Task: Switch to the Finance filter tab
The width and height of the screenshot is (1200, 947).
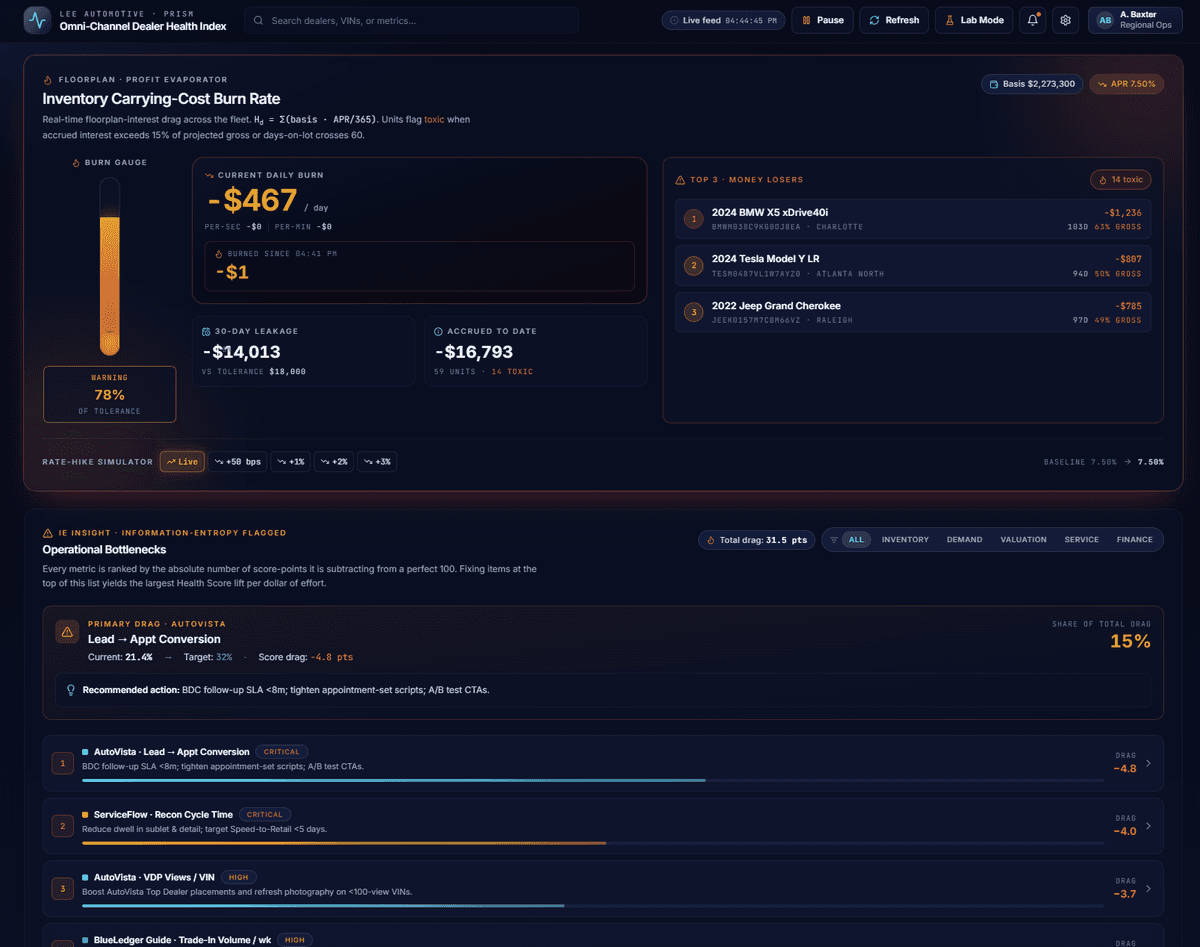Action: pos(1134,540)
